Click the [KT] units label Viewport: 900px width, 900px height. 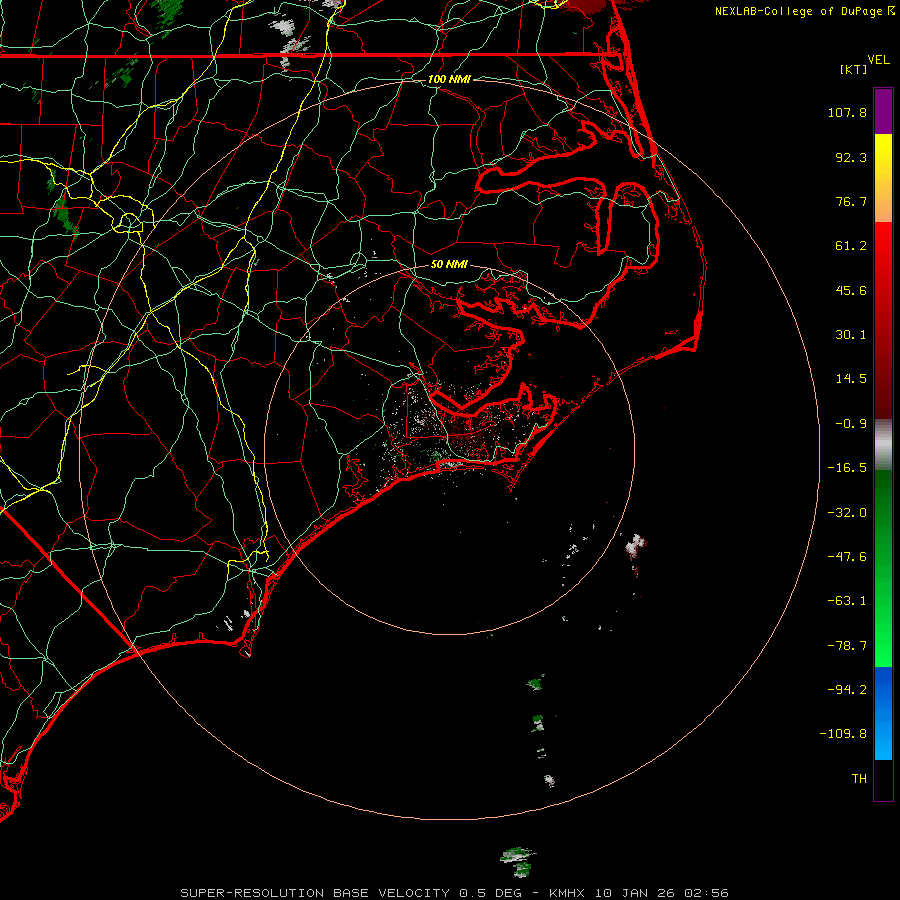point(854,69)
